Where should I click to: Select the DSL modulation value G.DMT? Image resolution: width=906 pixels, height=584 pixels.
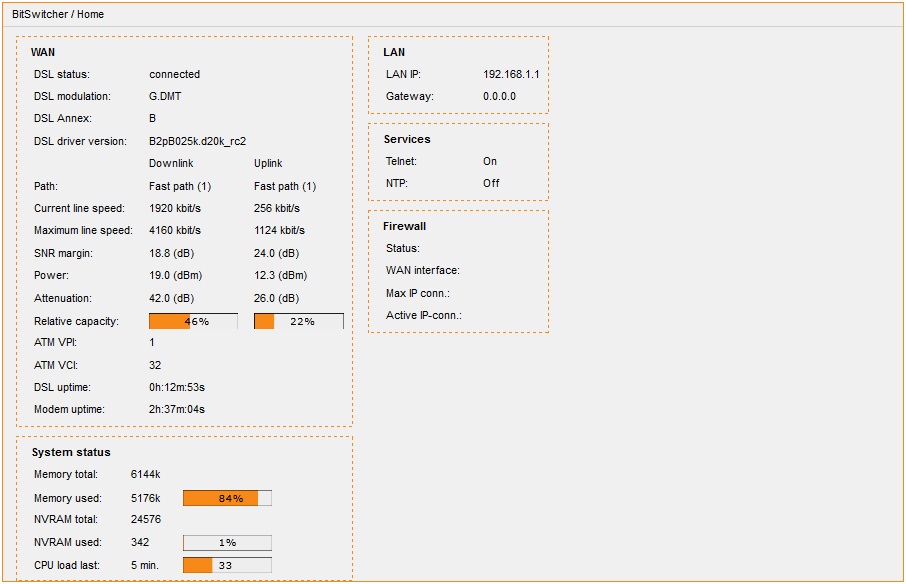pos(165,96)
